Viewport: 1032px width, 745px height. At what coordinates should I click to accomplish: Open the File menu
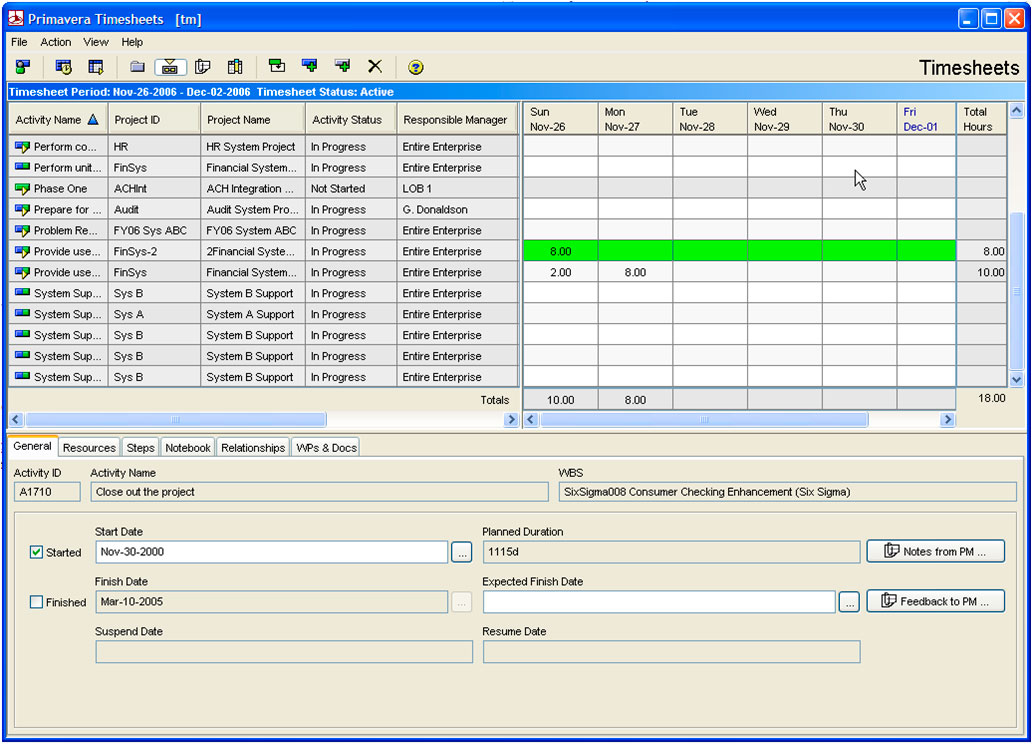pos(19,42)
